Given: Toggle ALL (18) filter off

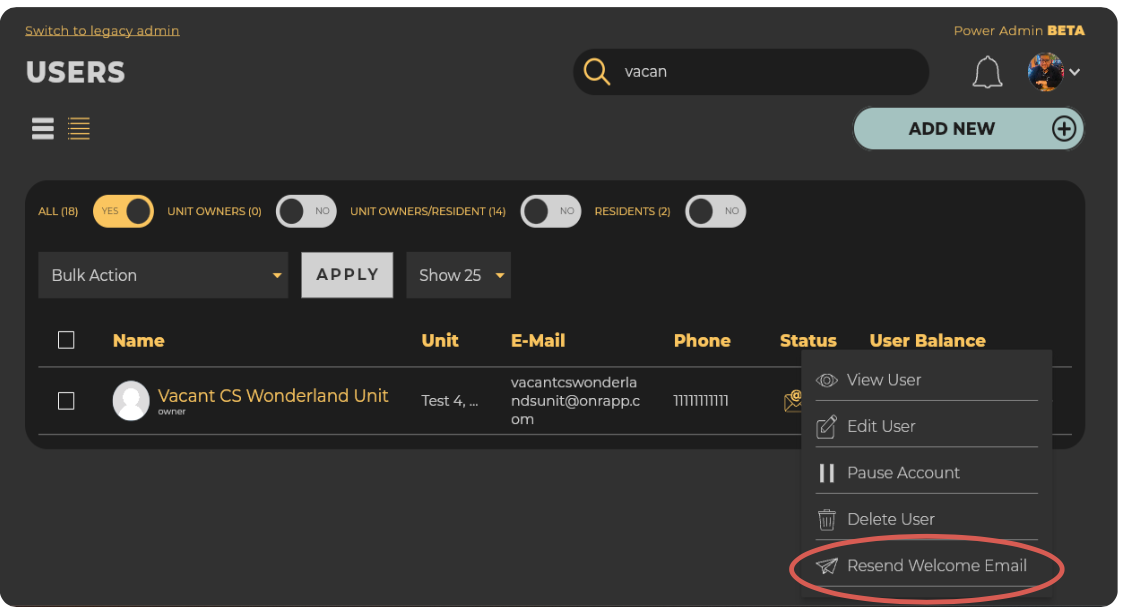Looking at the screenshot, I should click(x=123, y=211).
